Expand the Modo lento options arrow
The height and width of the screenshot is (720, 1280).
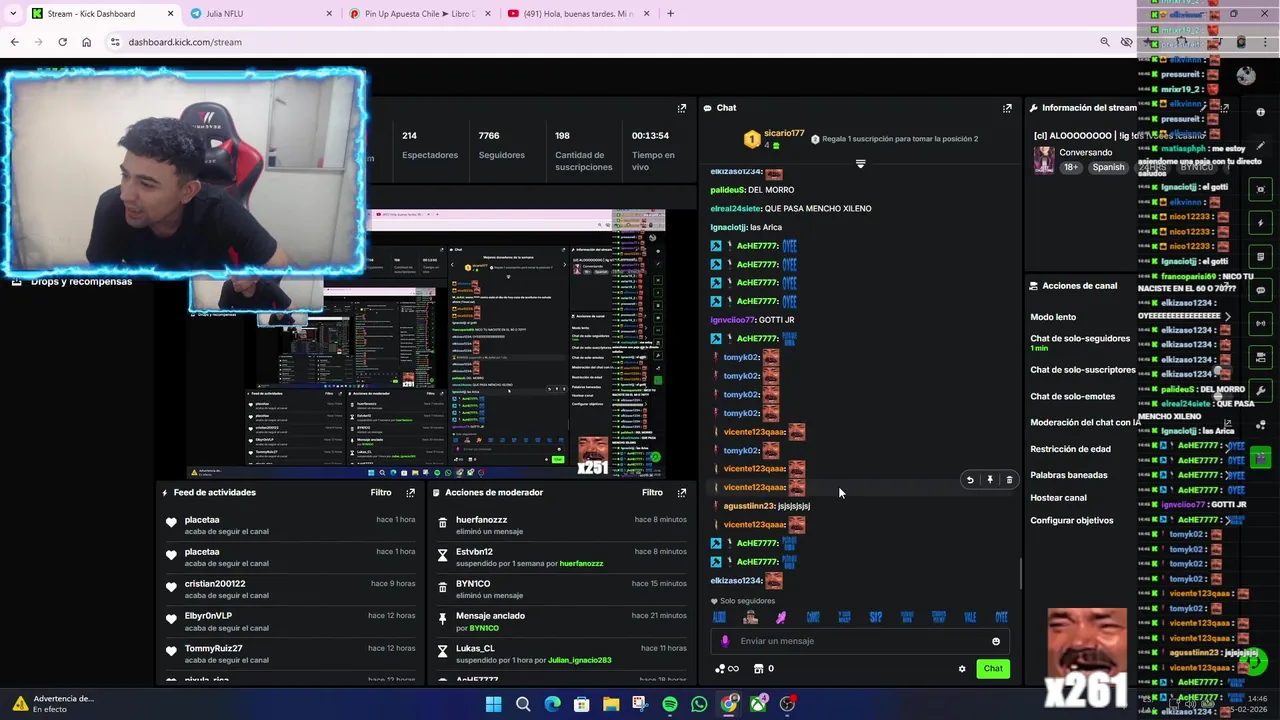pos(1228,317)
